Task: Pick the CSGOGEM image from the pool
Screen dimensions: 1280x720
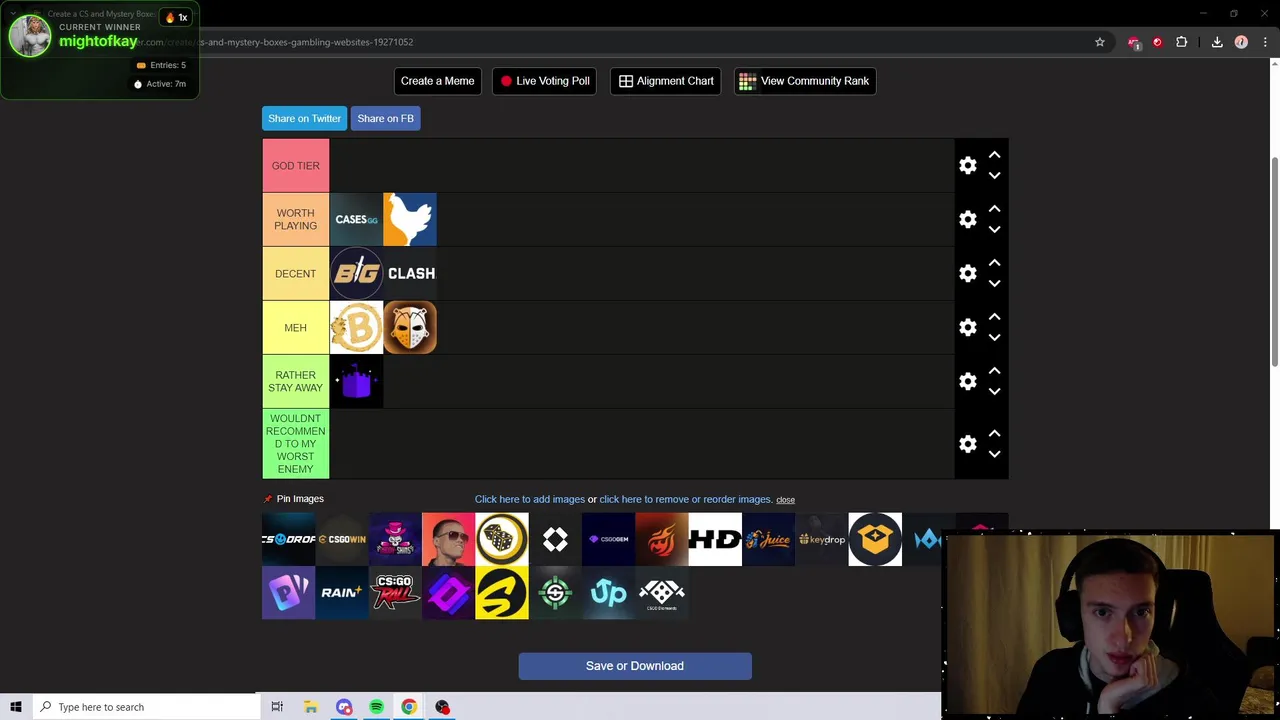Action: pos(608,539)
